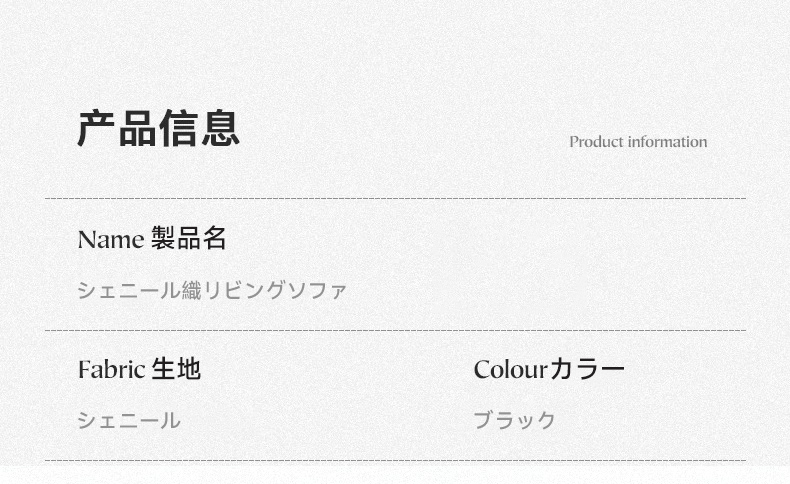Click the 製品名 Japanese characters
Viewport: 790px width, 484px height.
tap(189, 238)
